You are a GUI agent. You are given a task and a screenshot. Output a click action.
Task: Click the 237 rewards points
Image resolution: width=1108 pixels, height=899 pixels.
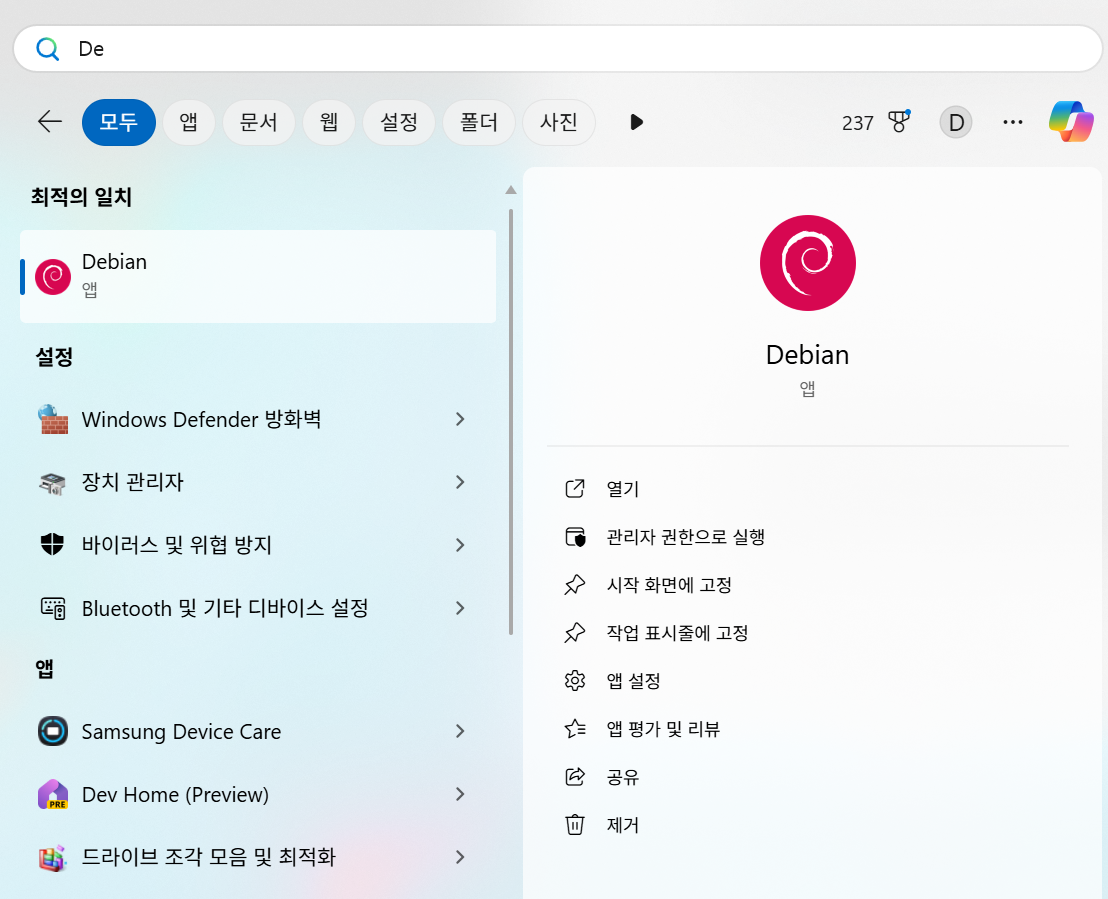tap(857, 123)
